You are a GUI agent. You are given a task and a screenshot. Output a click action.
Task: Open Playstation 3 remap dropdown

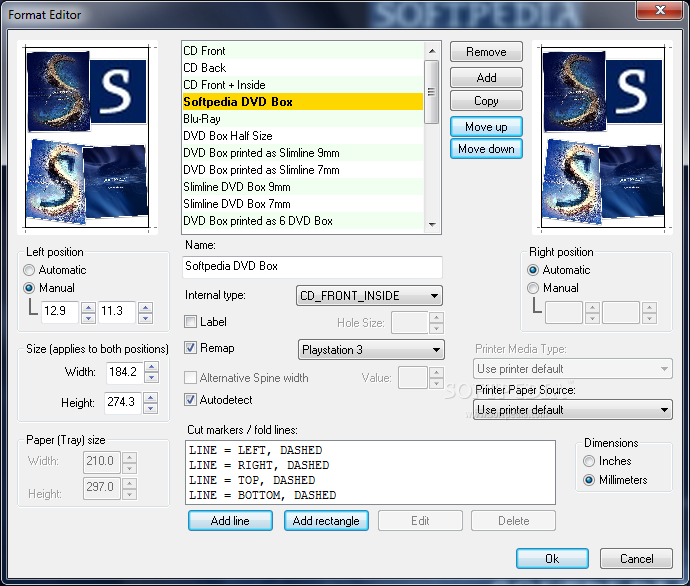(x=371, y=350)
